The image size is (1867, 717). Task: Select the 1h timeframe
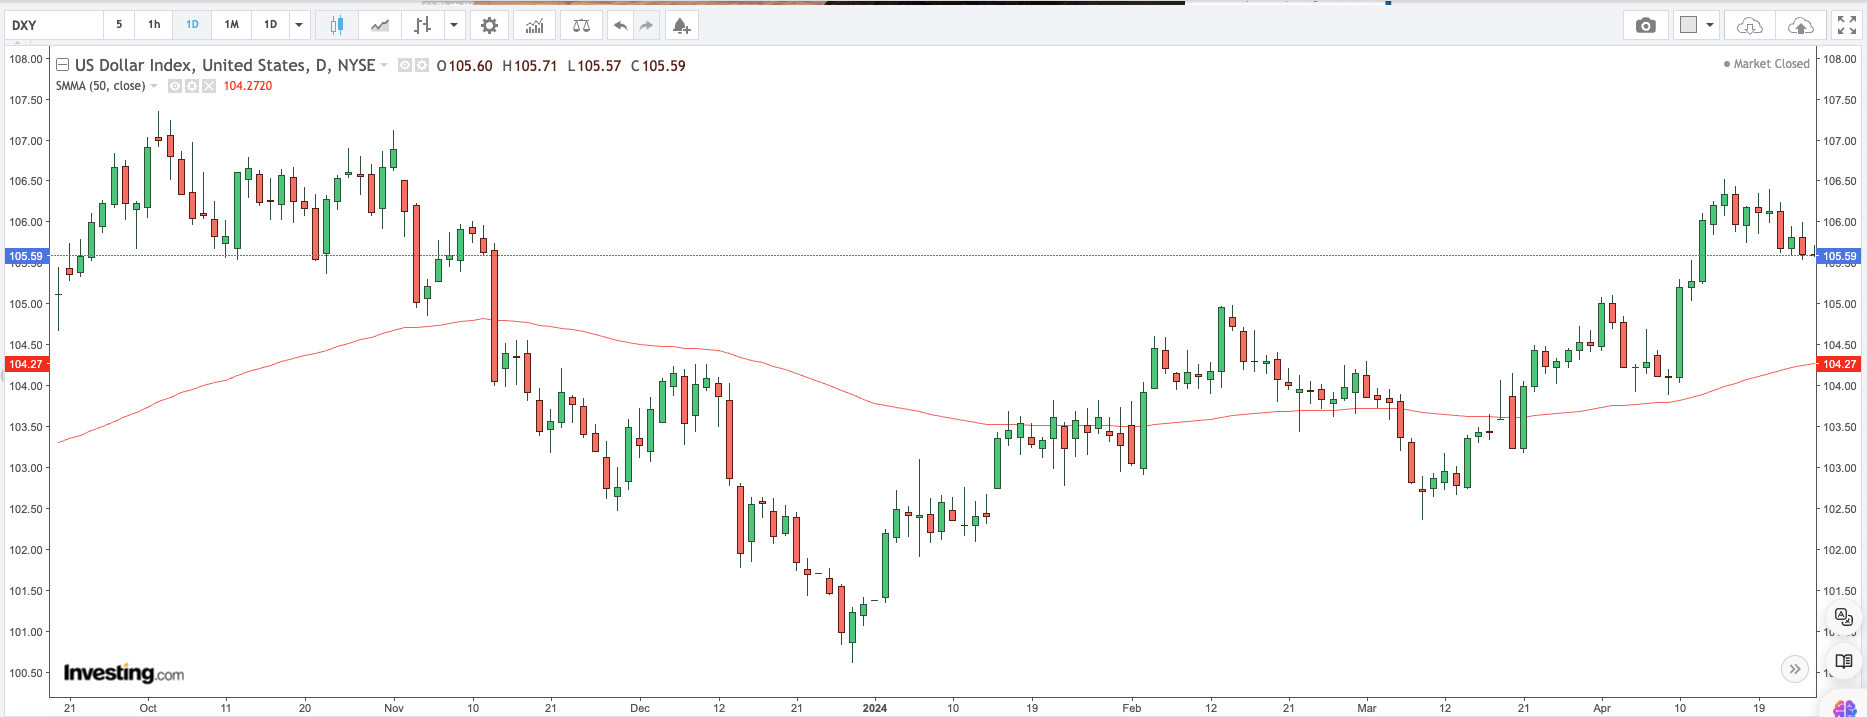[154, 25]
